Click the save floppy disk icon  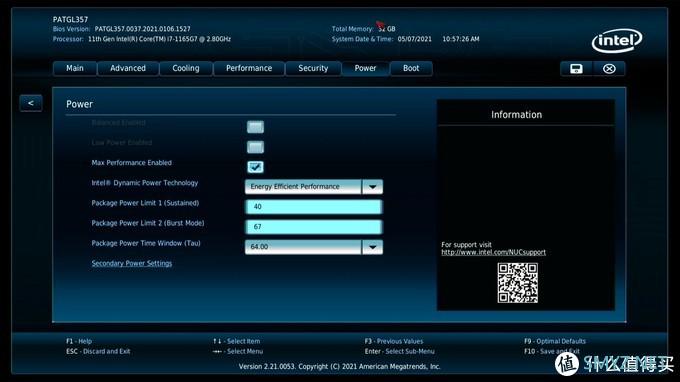pos(576,69)
